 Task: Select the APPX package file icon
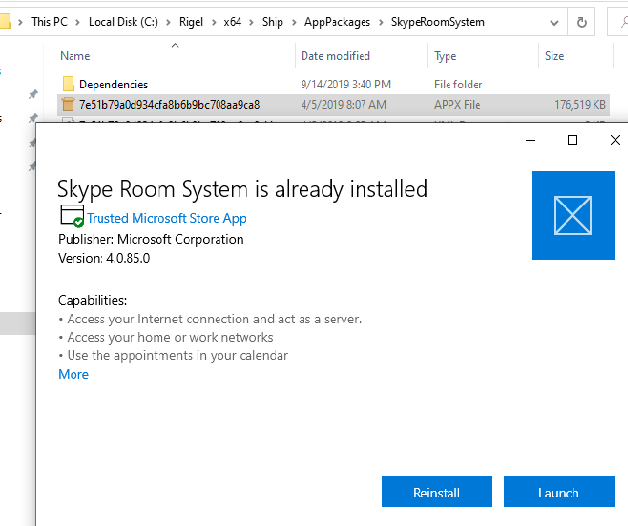(x=68, y=105)
